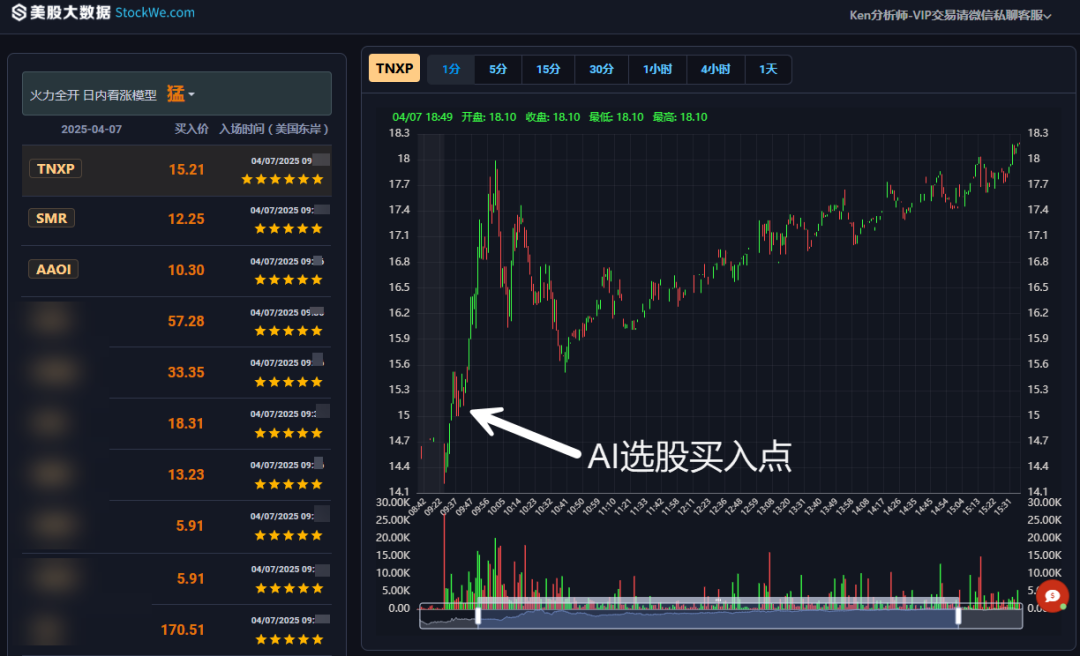Open the red chat support bubble icon
The height and width of the screenshot is (656, 1080).
(x=1052, y=596)
